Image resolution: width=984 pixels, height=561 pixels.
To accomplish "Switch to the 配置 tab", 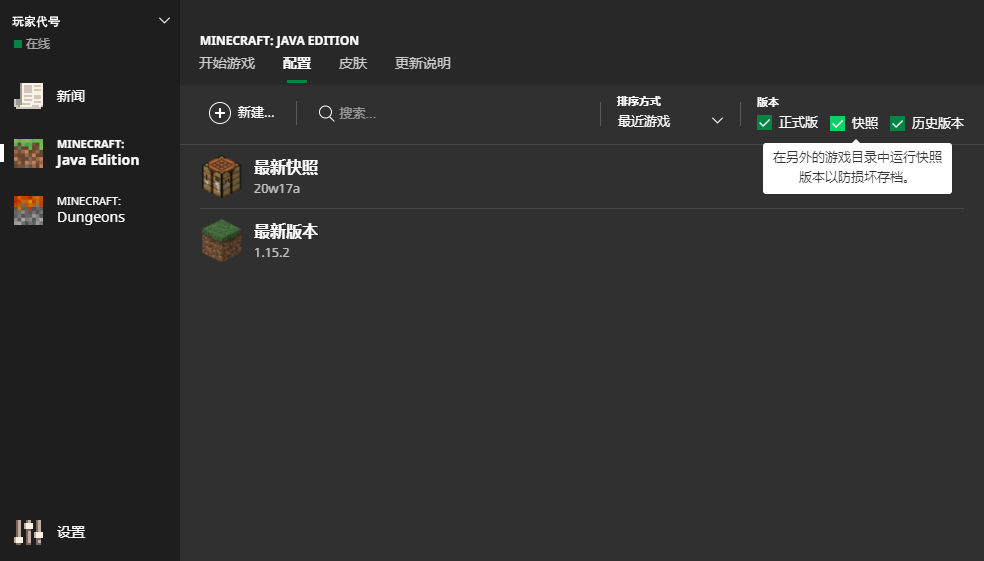I will point(297,63).
